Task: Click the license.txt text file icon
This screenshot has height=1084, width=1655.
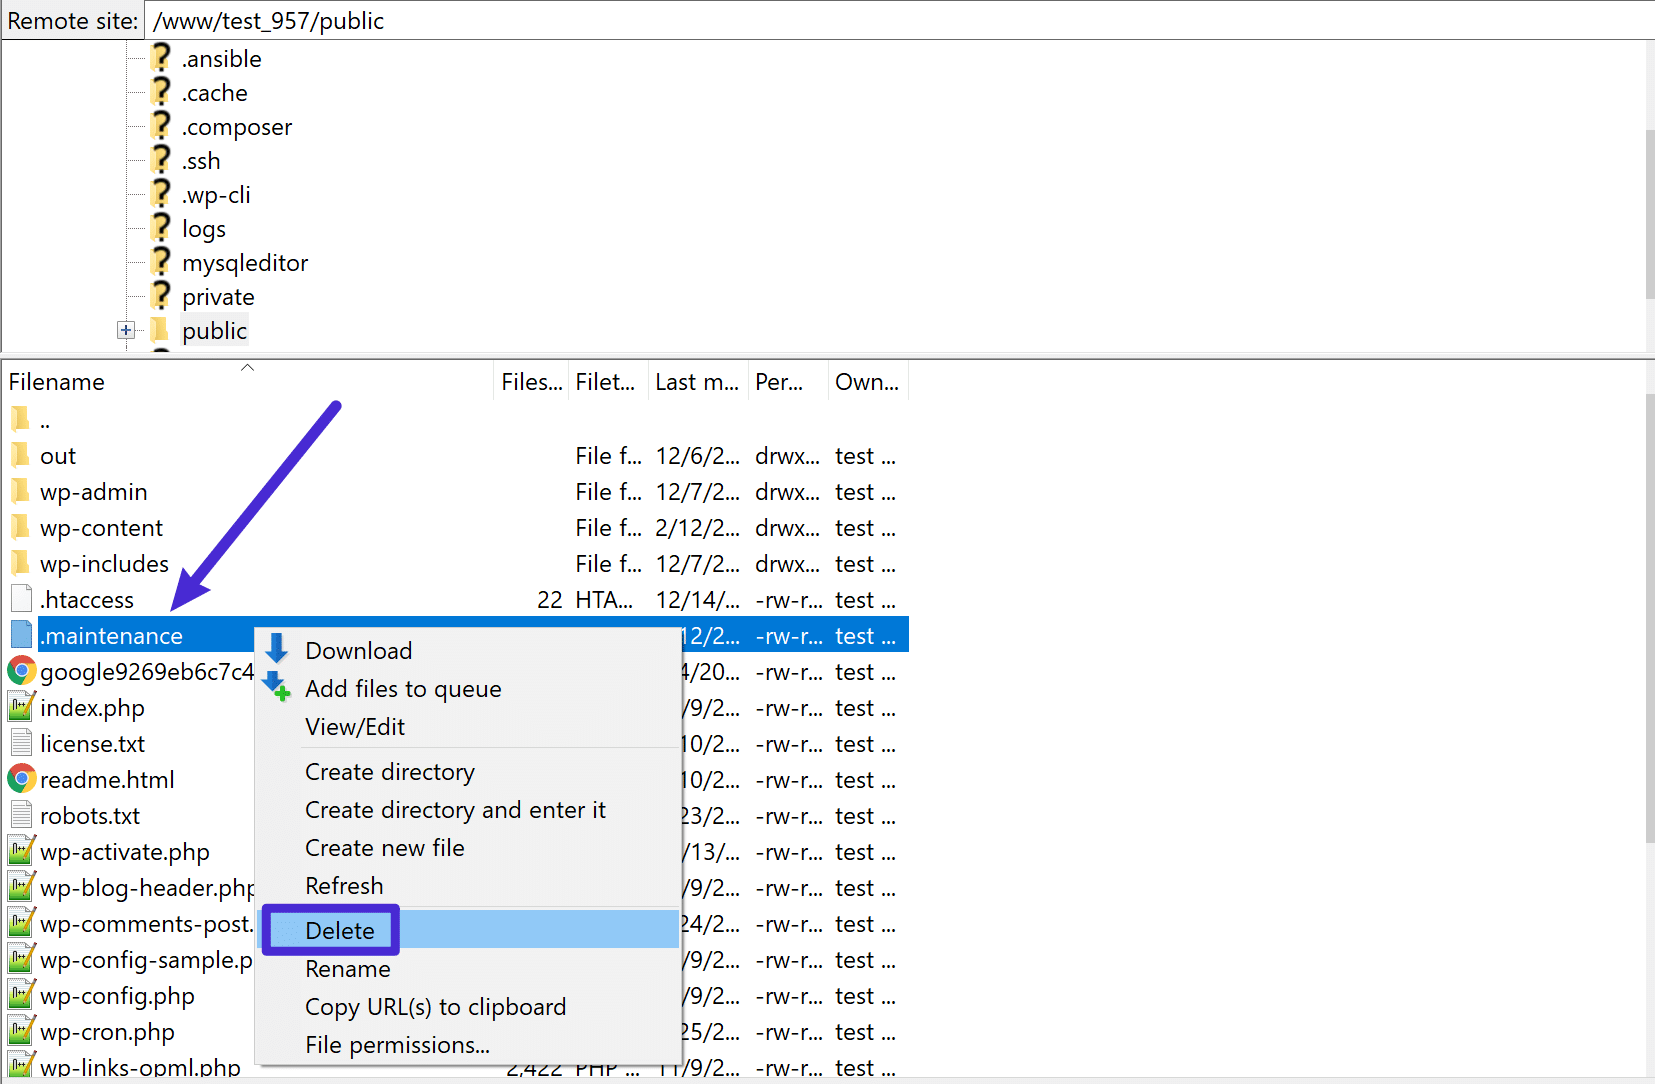Action: coord(21,743)
